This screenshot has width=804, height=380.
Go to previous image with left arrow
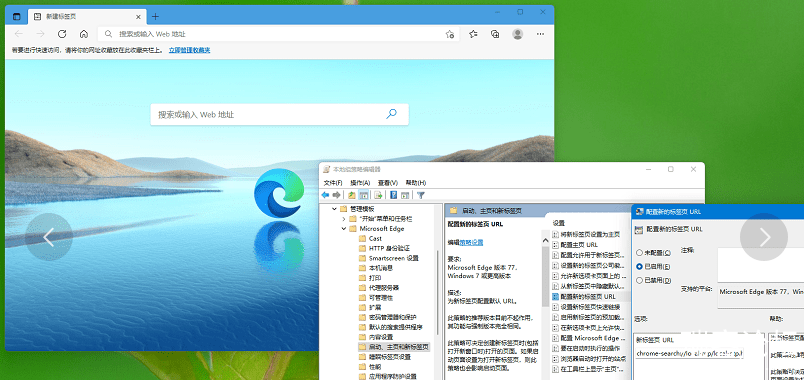tap(49, 237)
